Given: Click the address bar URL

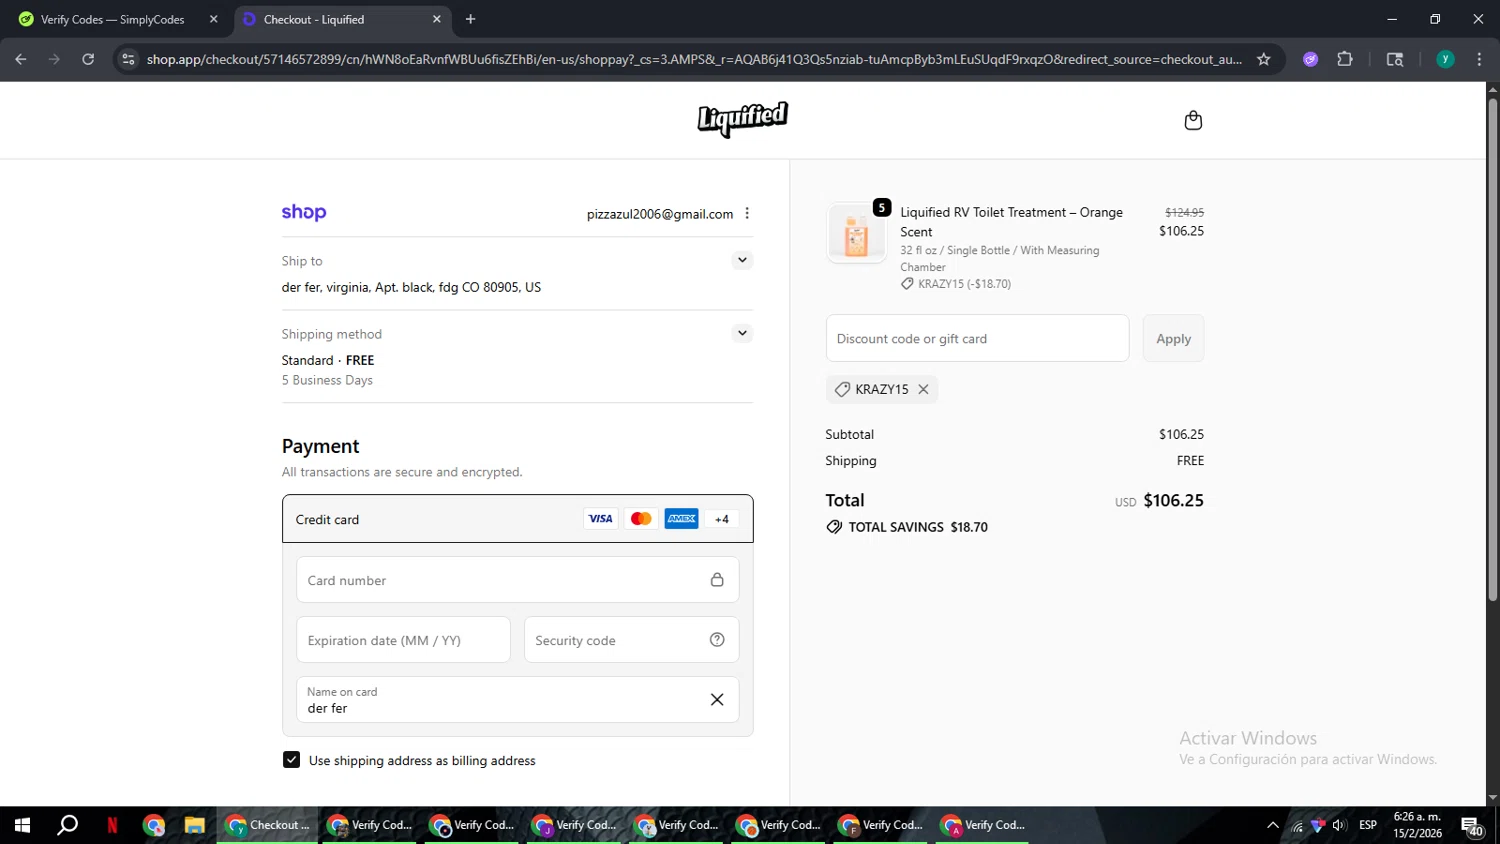Looking at the screenshot, I should (x=694, y=59).
